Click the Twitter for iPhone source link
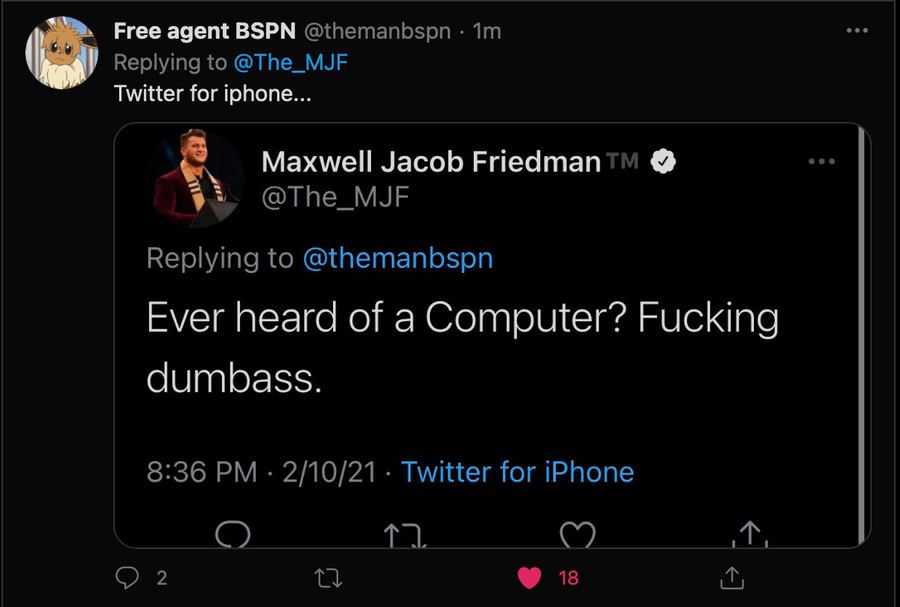The width and height of the screenshot is (900, 607). (x=517, y=472)
